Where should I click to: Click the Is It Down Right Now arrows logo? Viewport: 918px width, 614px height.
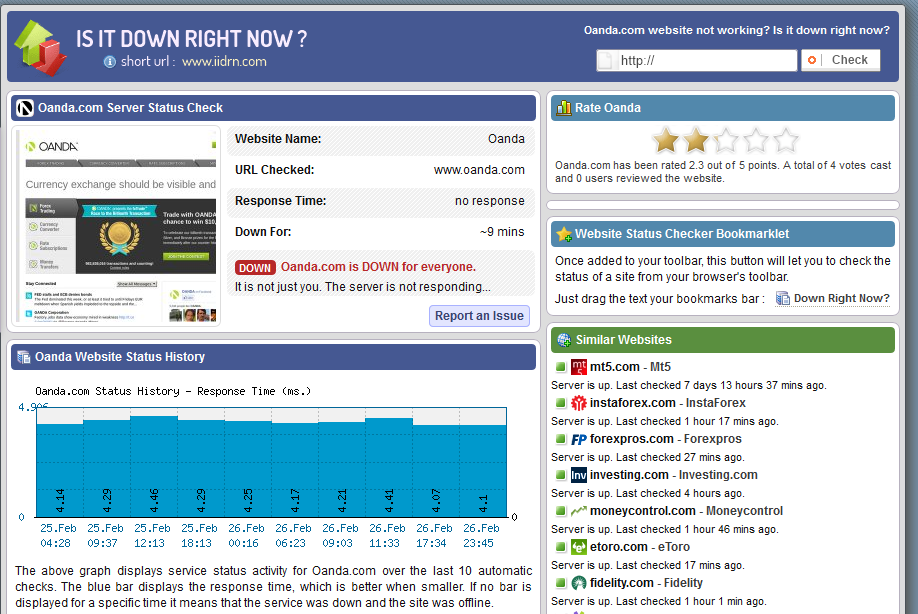(x=40, y=47)
